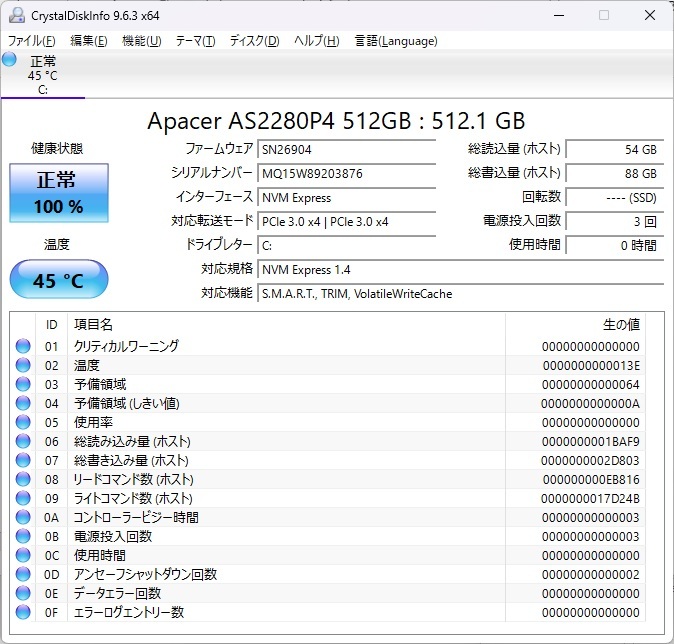Click the CrystalDiskInfo app icon in title bar

17,15
